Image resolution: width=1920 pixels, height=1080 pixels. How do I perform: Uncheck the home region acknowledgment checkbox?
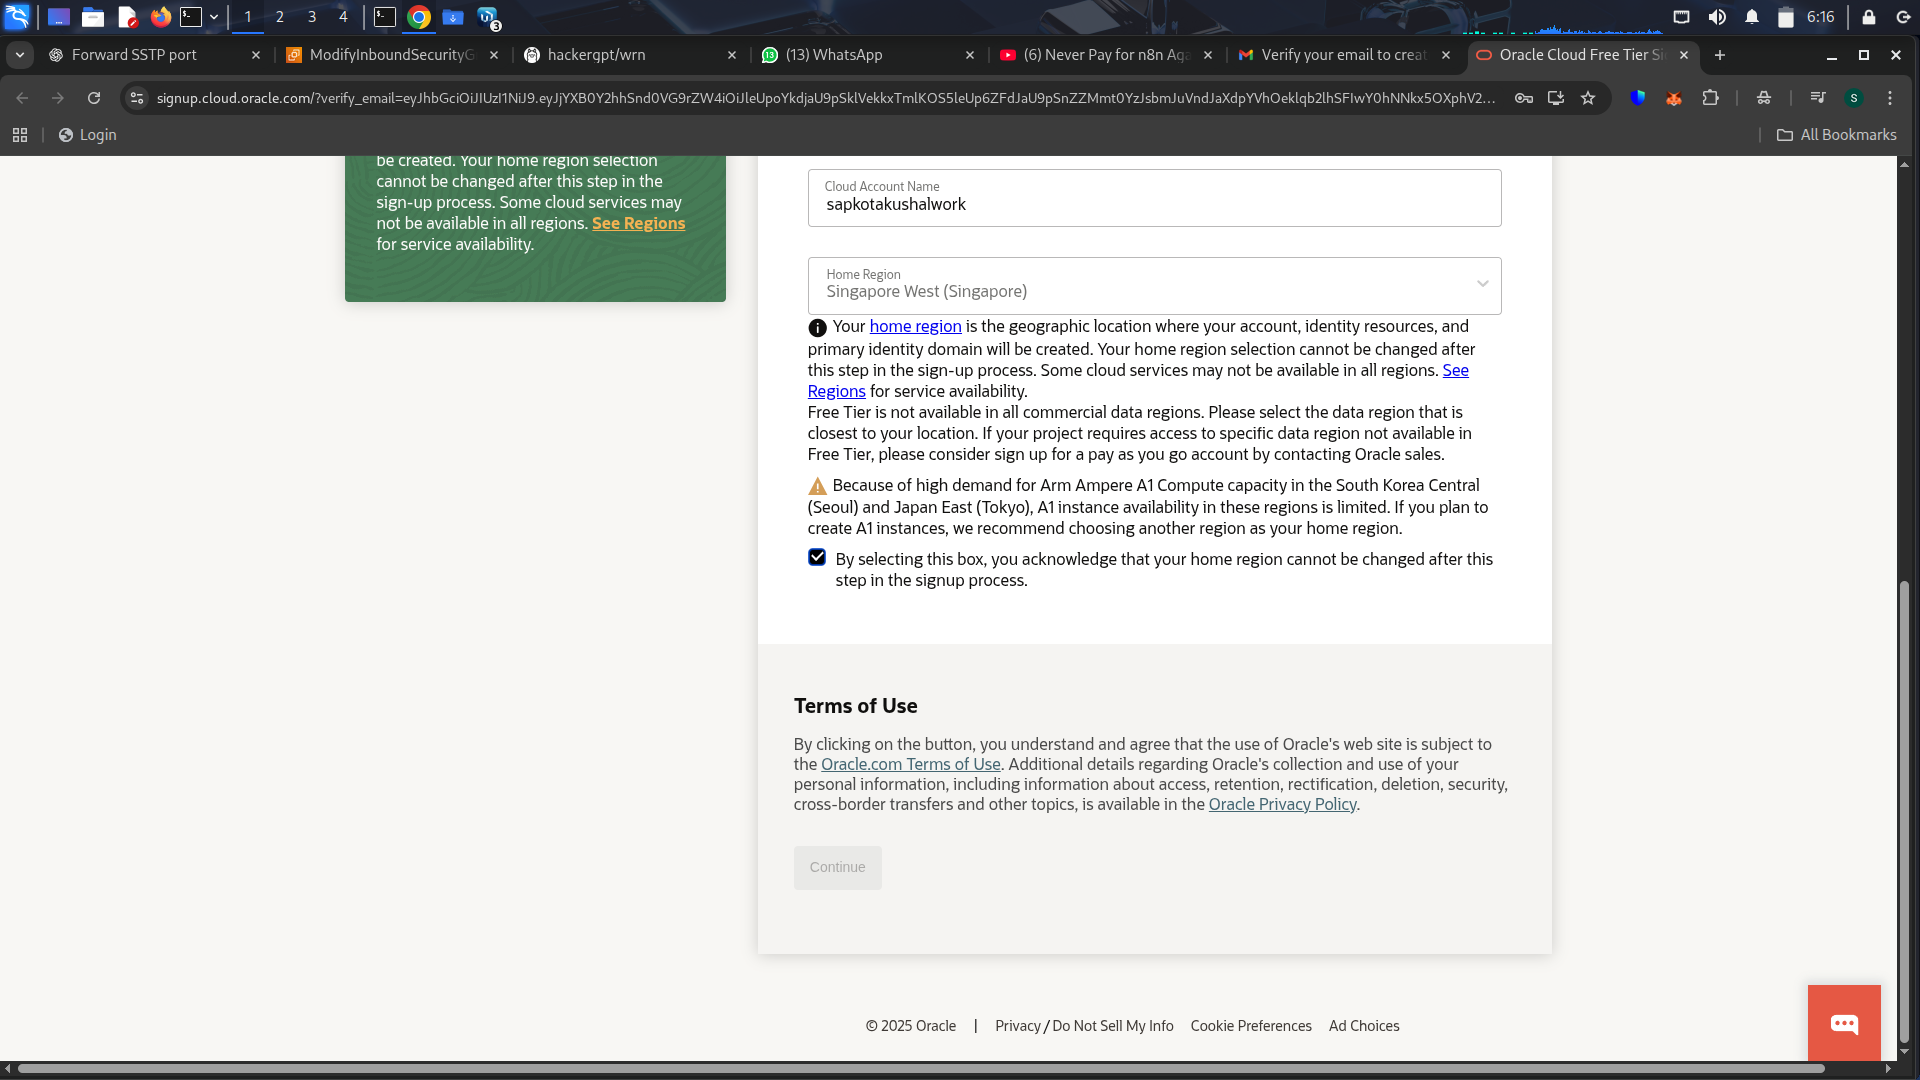[817, 558]
